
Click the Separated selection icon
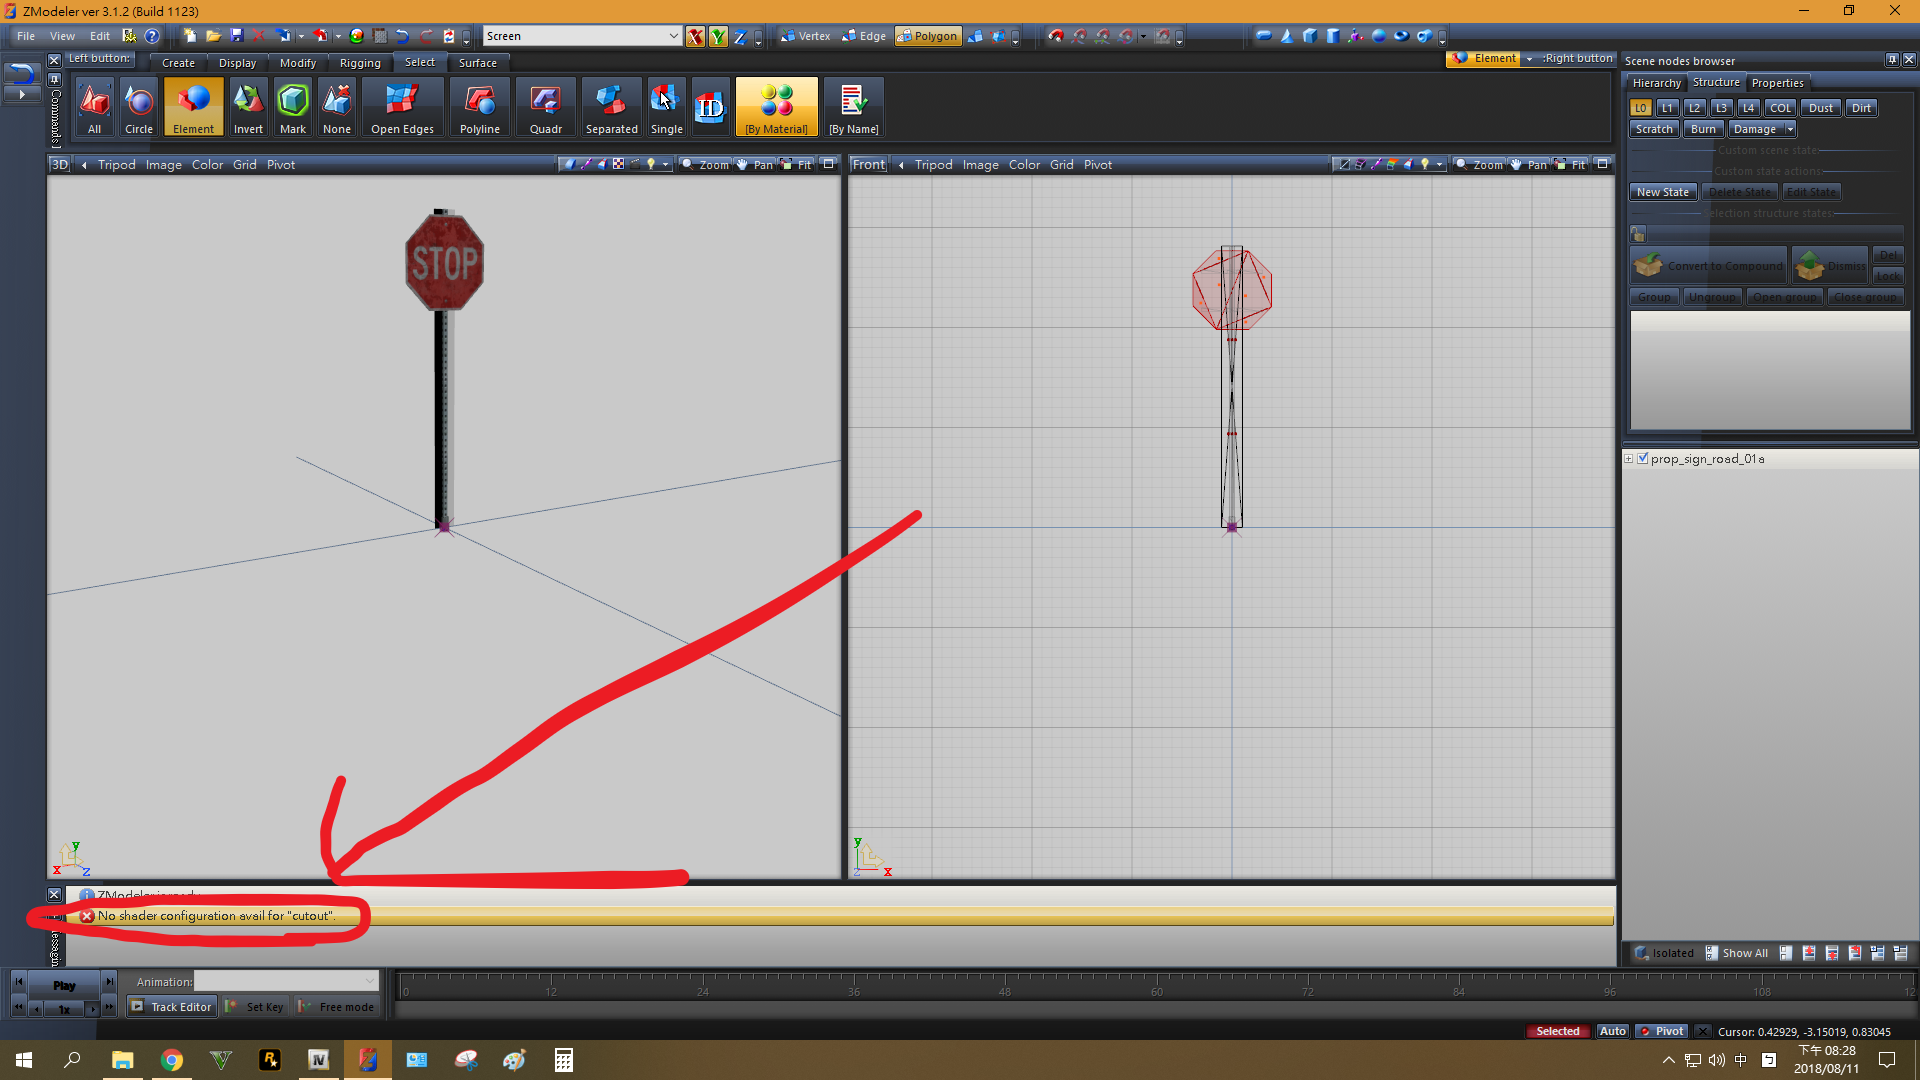tap(611, 108)
